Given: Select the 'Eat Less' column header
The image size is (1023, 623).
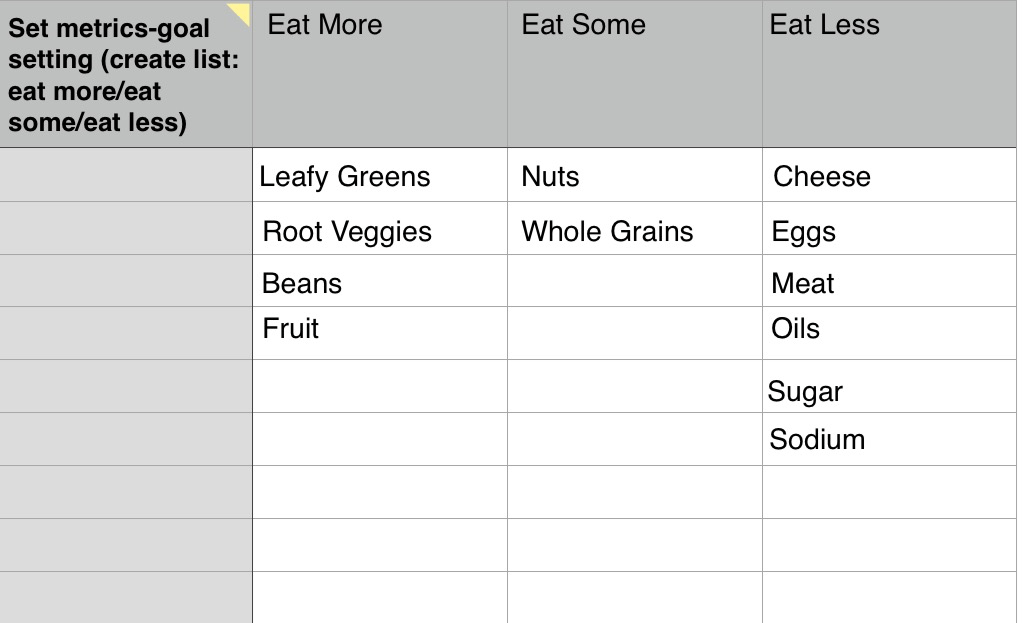Looking at the screenshot, I should coord(889,75).
